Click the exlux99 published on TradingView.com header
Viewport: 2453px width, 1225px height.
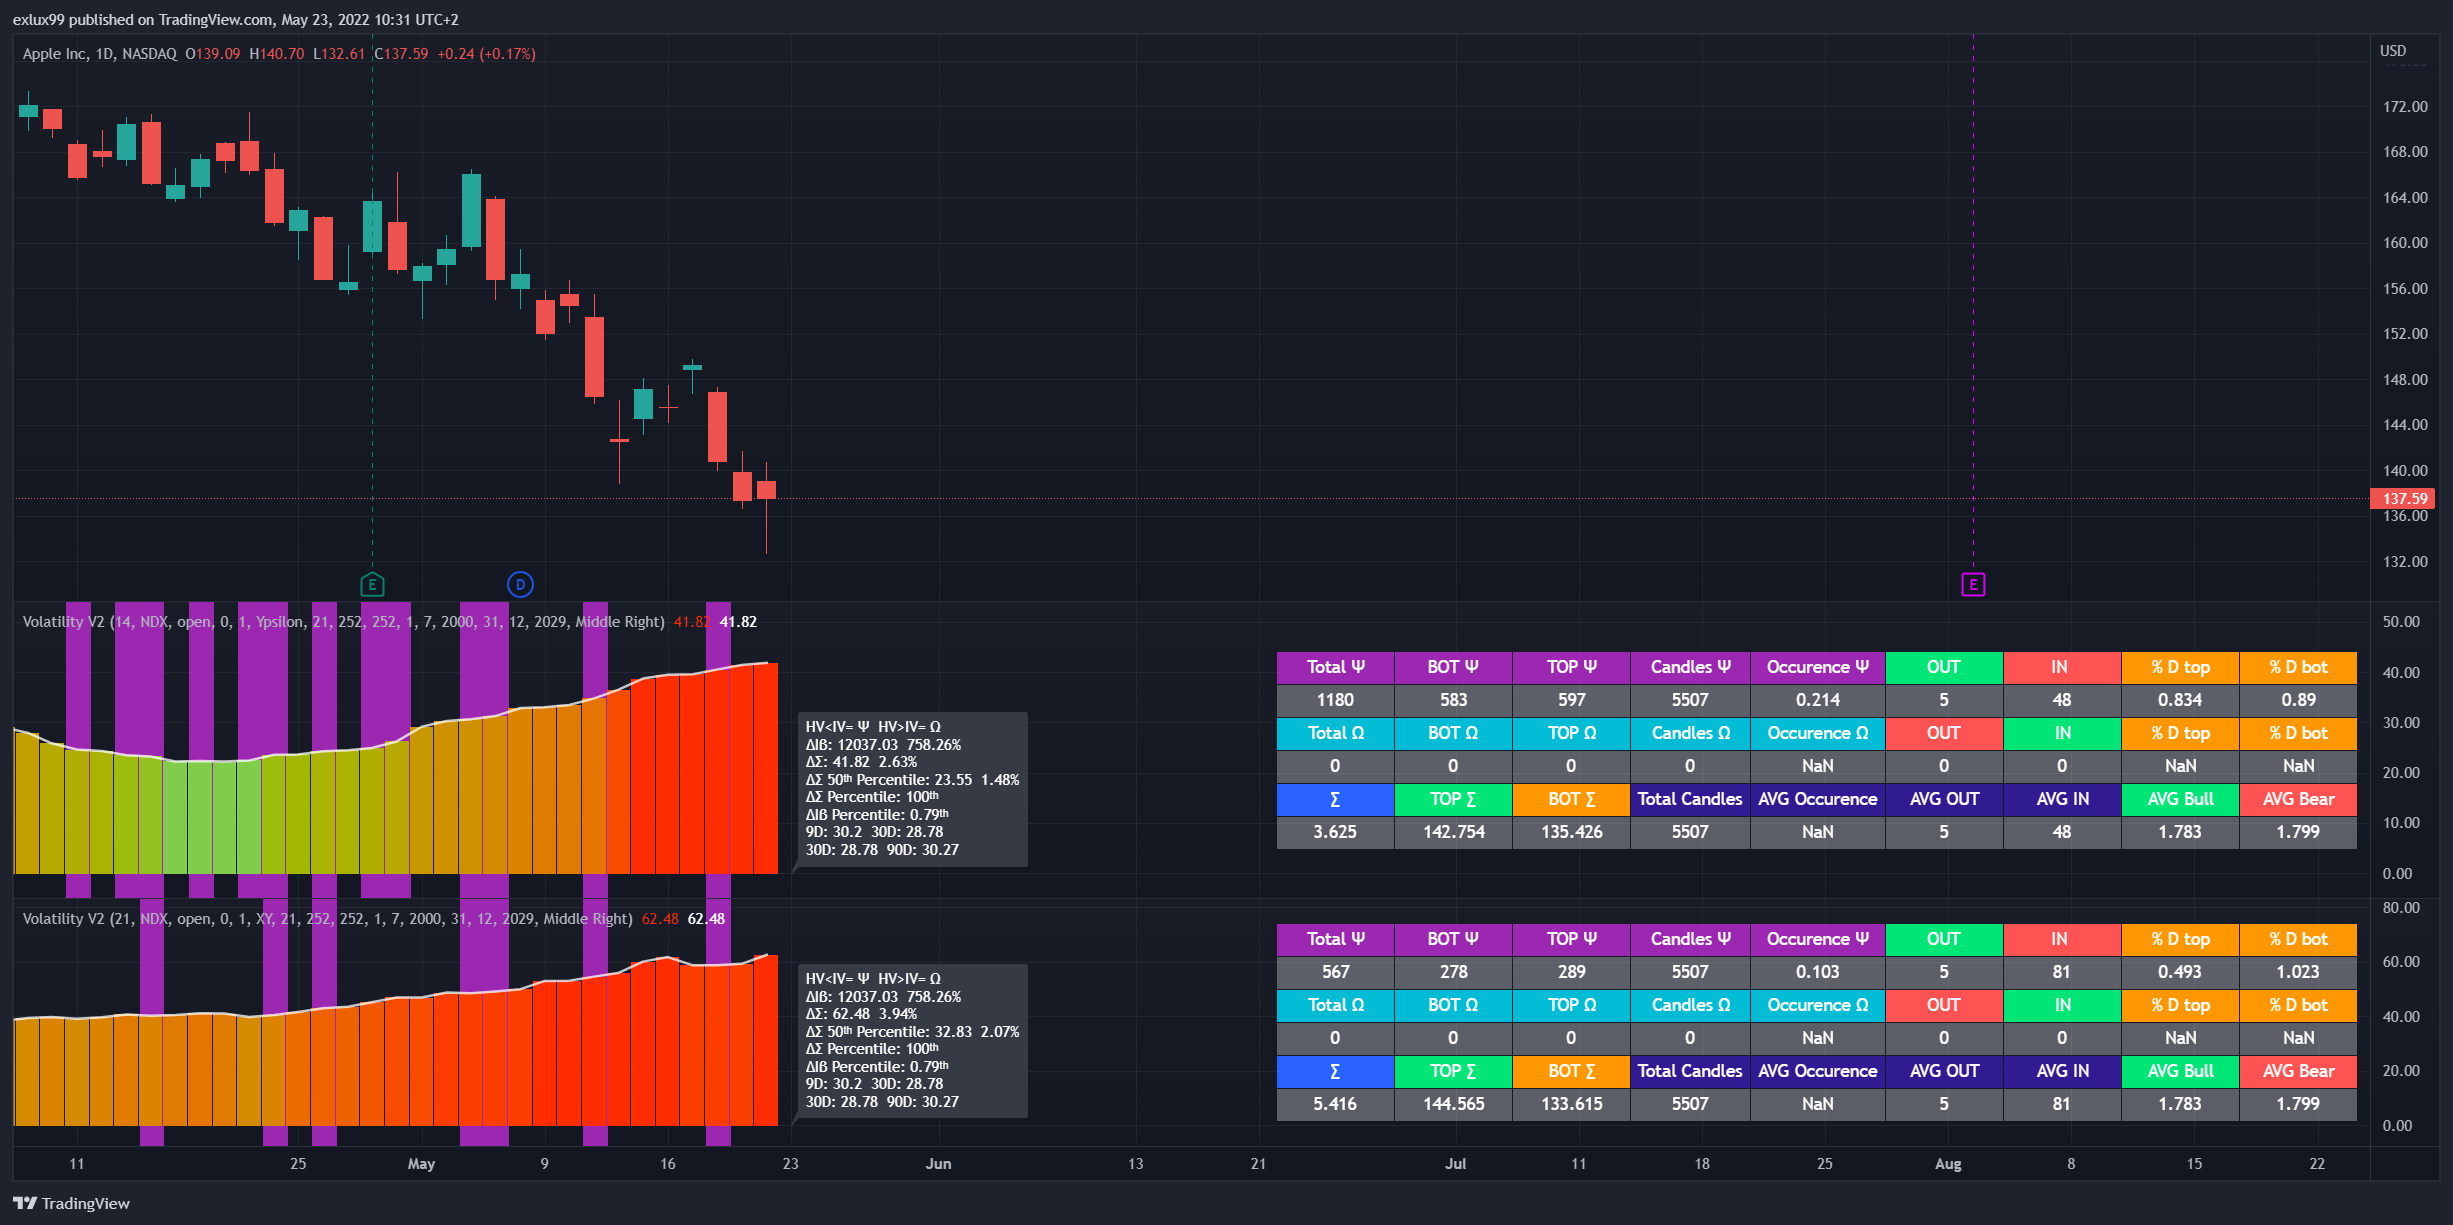tap(235, 20)
